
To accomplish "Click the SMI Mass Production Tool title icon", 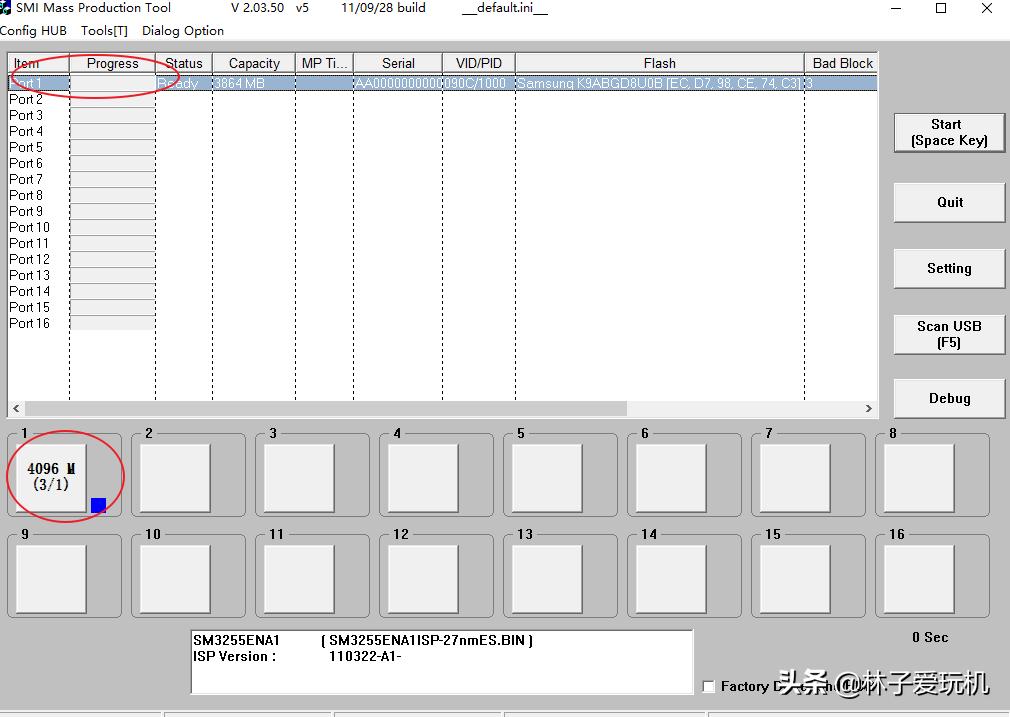I will pos(6,8).
